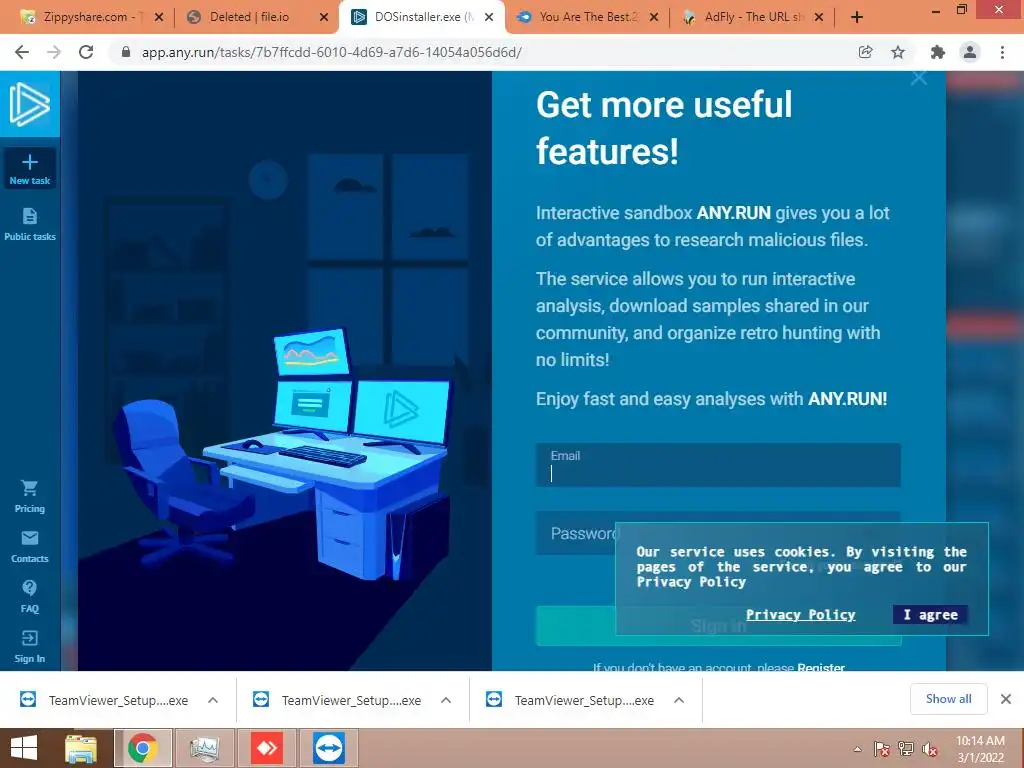Click the muted volume tray icon
The width and height of the screenshot is (1024, 768).
[x=930, y=749]
